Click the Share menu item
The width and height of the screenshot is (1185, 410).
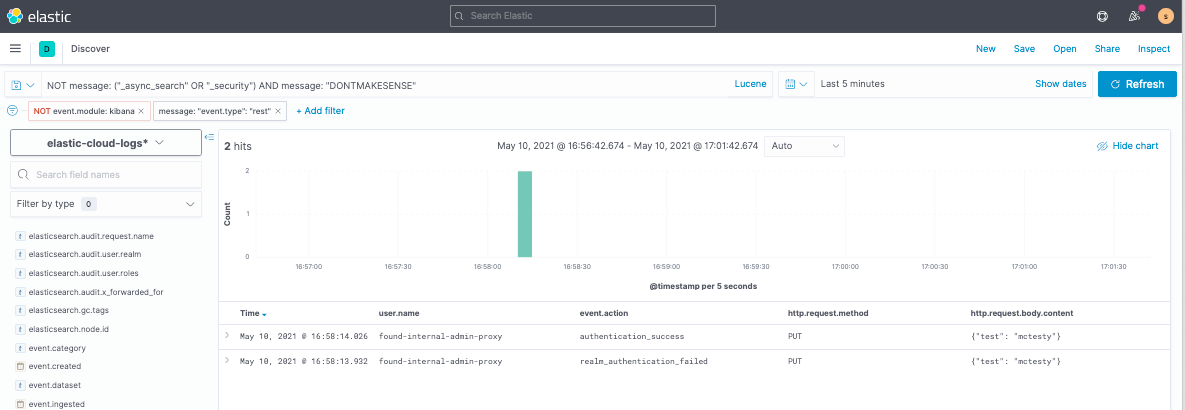pos(1107,49)
